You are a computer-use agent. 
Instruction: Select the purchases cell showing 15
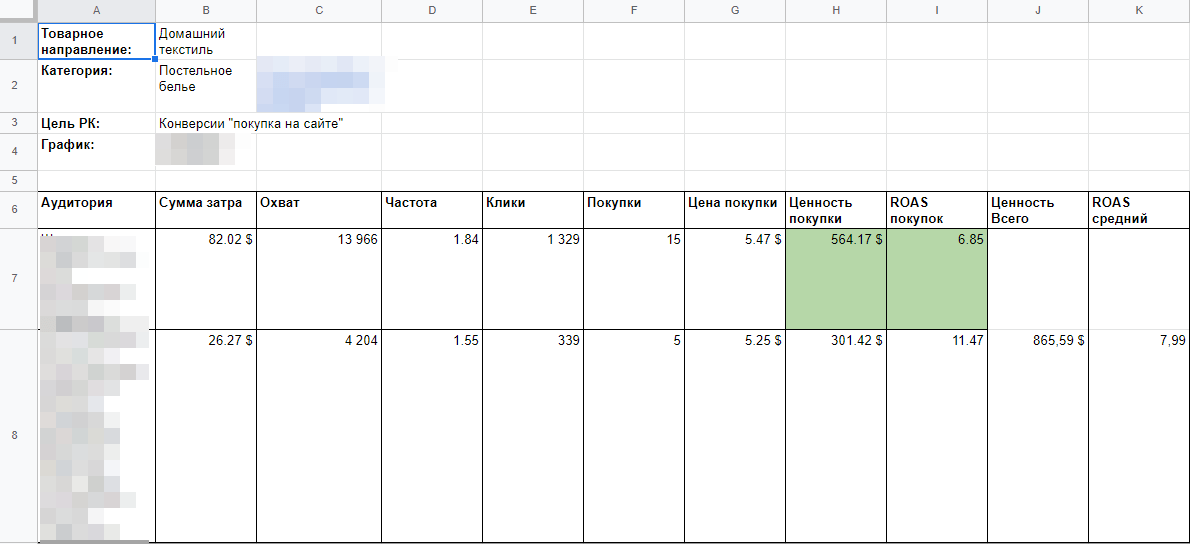tap(633, 278)
